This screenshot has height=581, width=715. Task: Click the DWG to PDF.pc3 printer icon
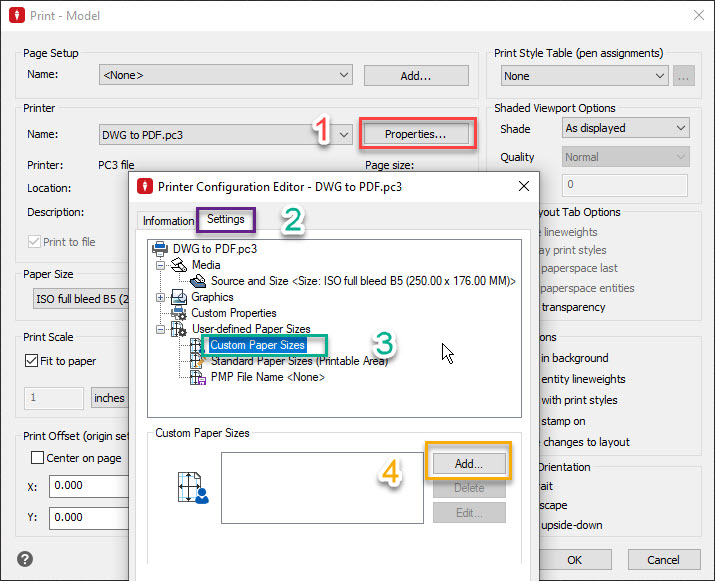(x=159, y=249)
